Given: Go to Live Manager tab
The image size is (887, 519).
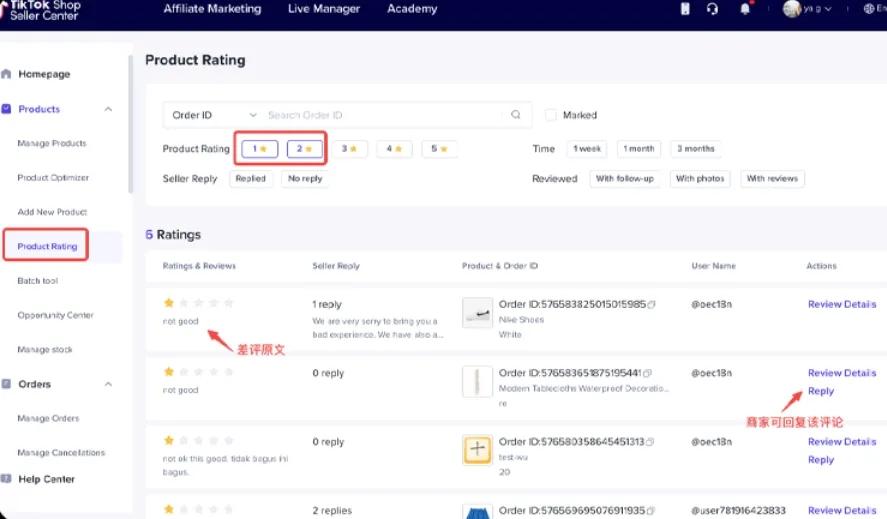Looking at the screenshot, I should 324,9.
